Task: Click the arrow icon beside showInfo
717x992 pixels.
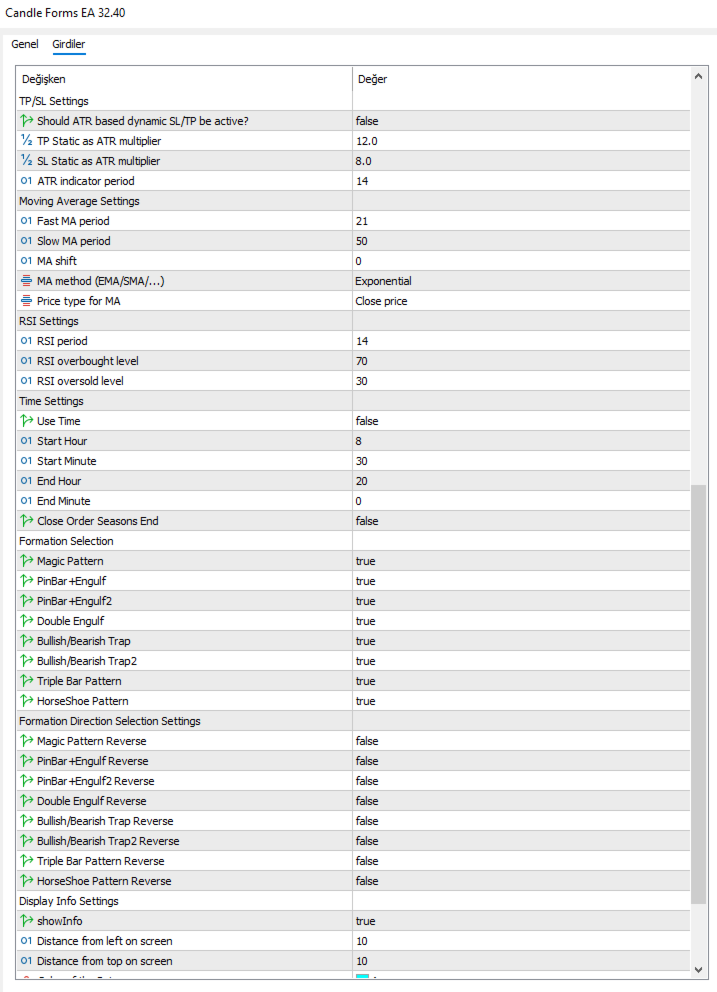Action: tap(27, 921)
